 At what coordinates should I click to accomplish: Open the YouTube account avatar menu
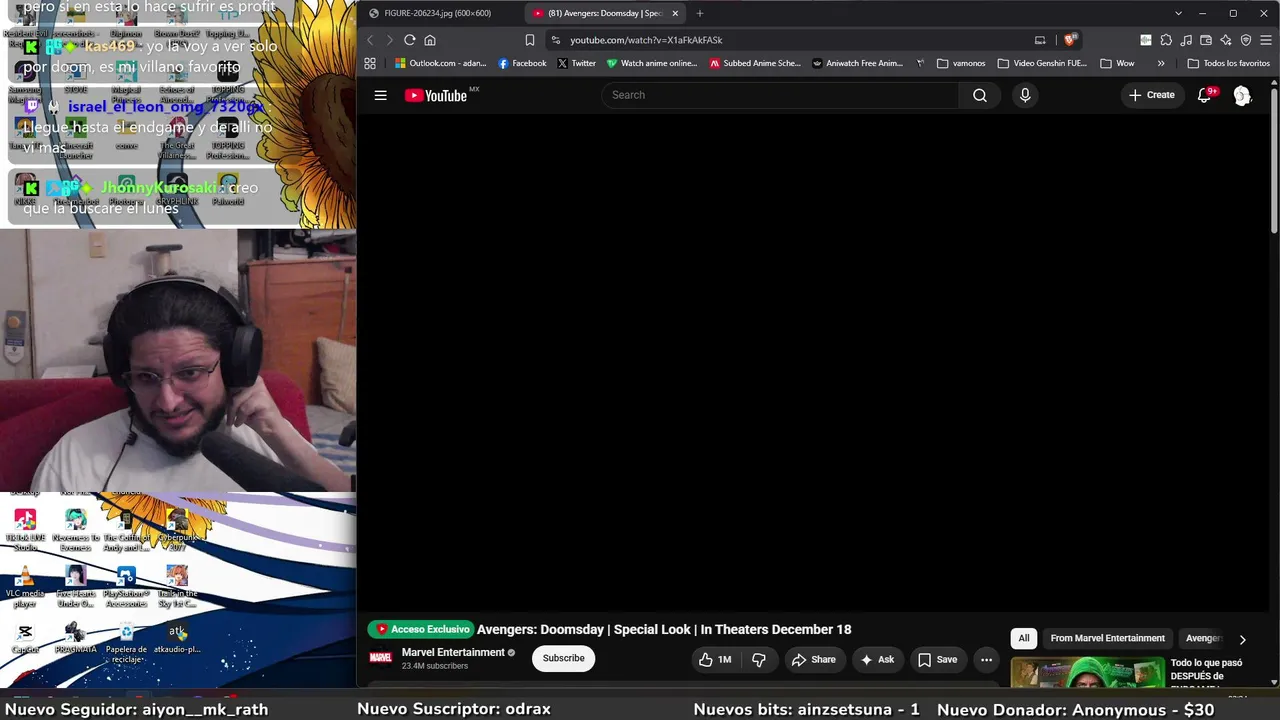coord(1242,95)
